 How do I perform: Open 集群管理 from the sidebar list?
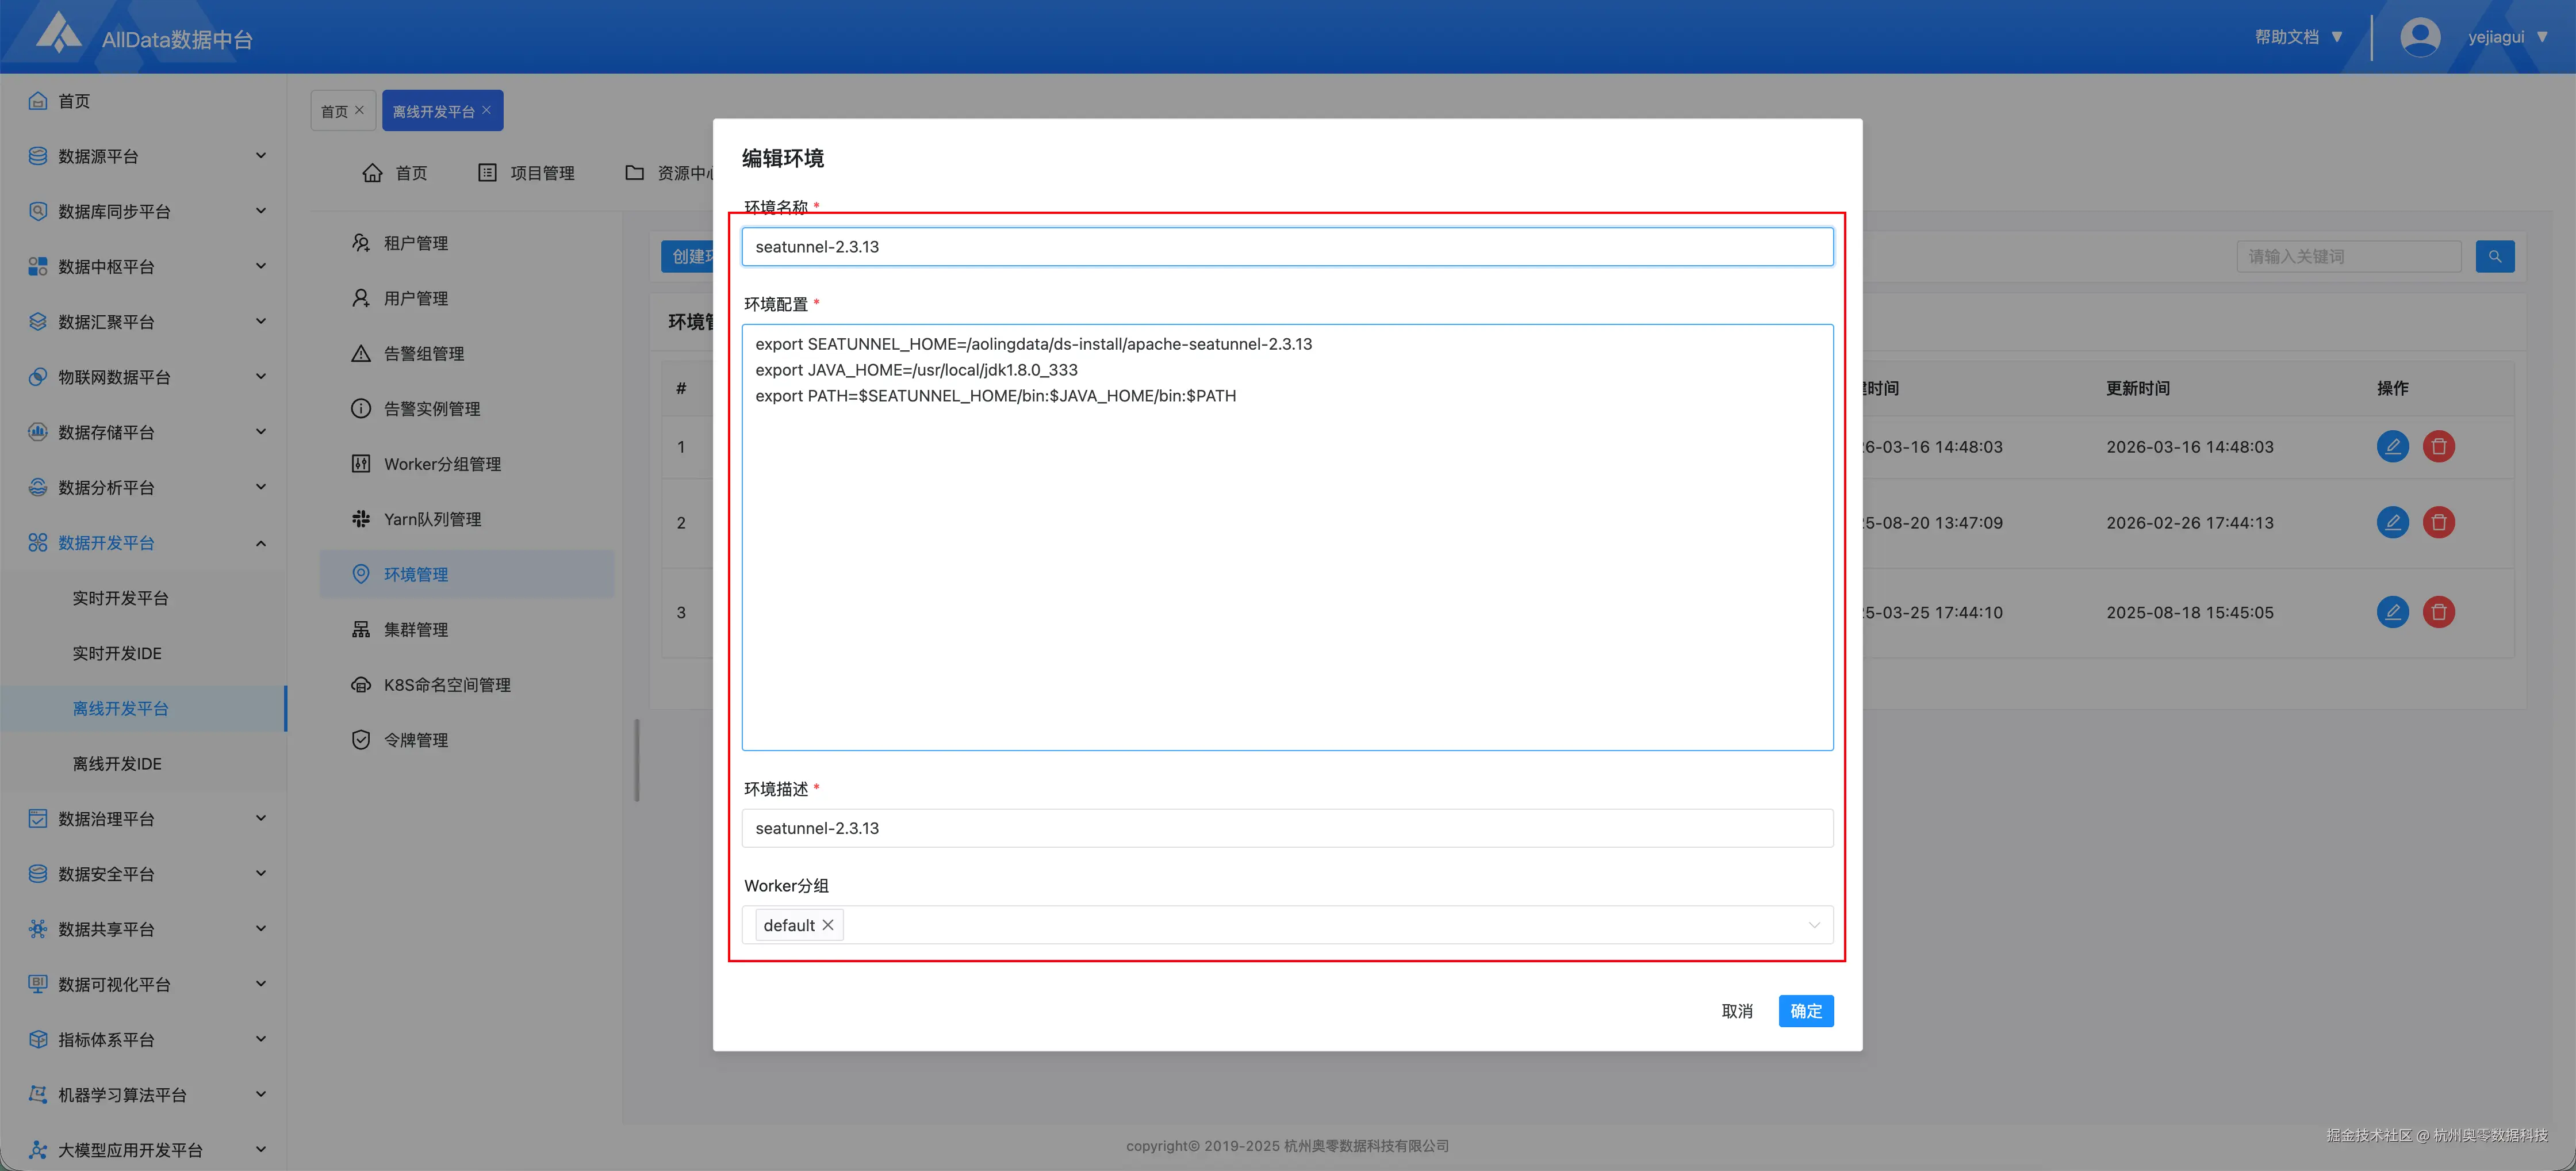[415, 629]
